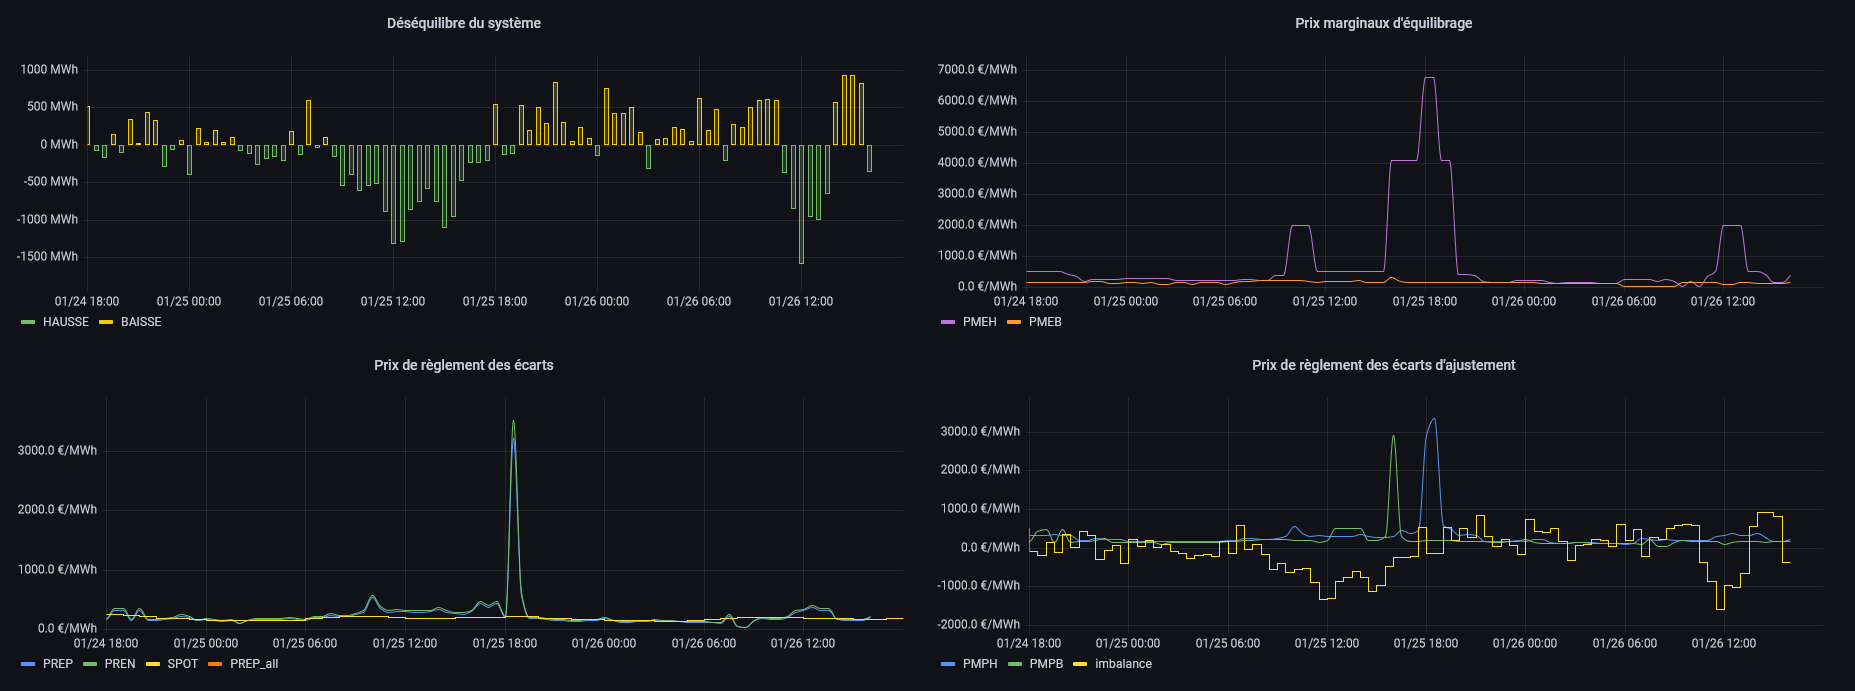Image resolution: width=1855 pixels, height=691 pixels.
Task: Toggle the PREP_all series legend label
Action: (x=254, y=664)
